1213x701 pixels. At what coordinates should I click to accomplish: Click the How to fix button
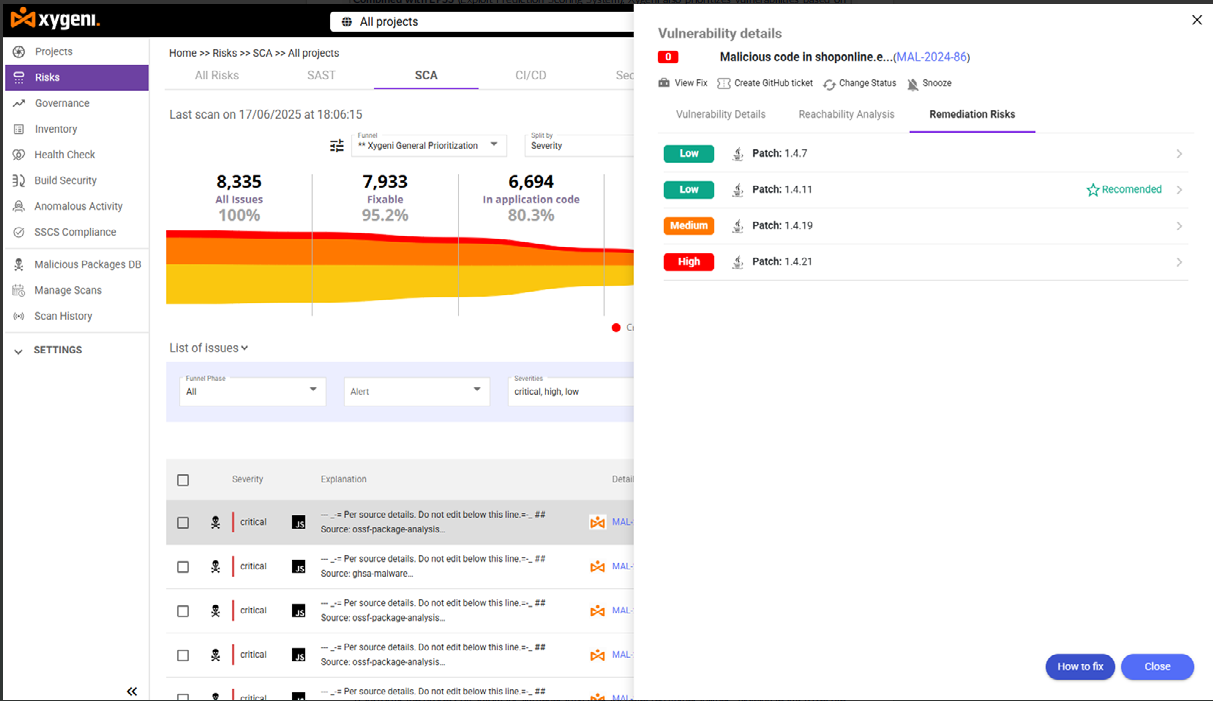click(1080, 667)
